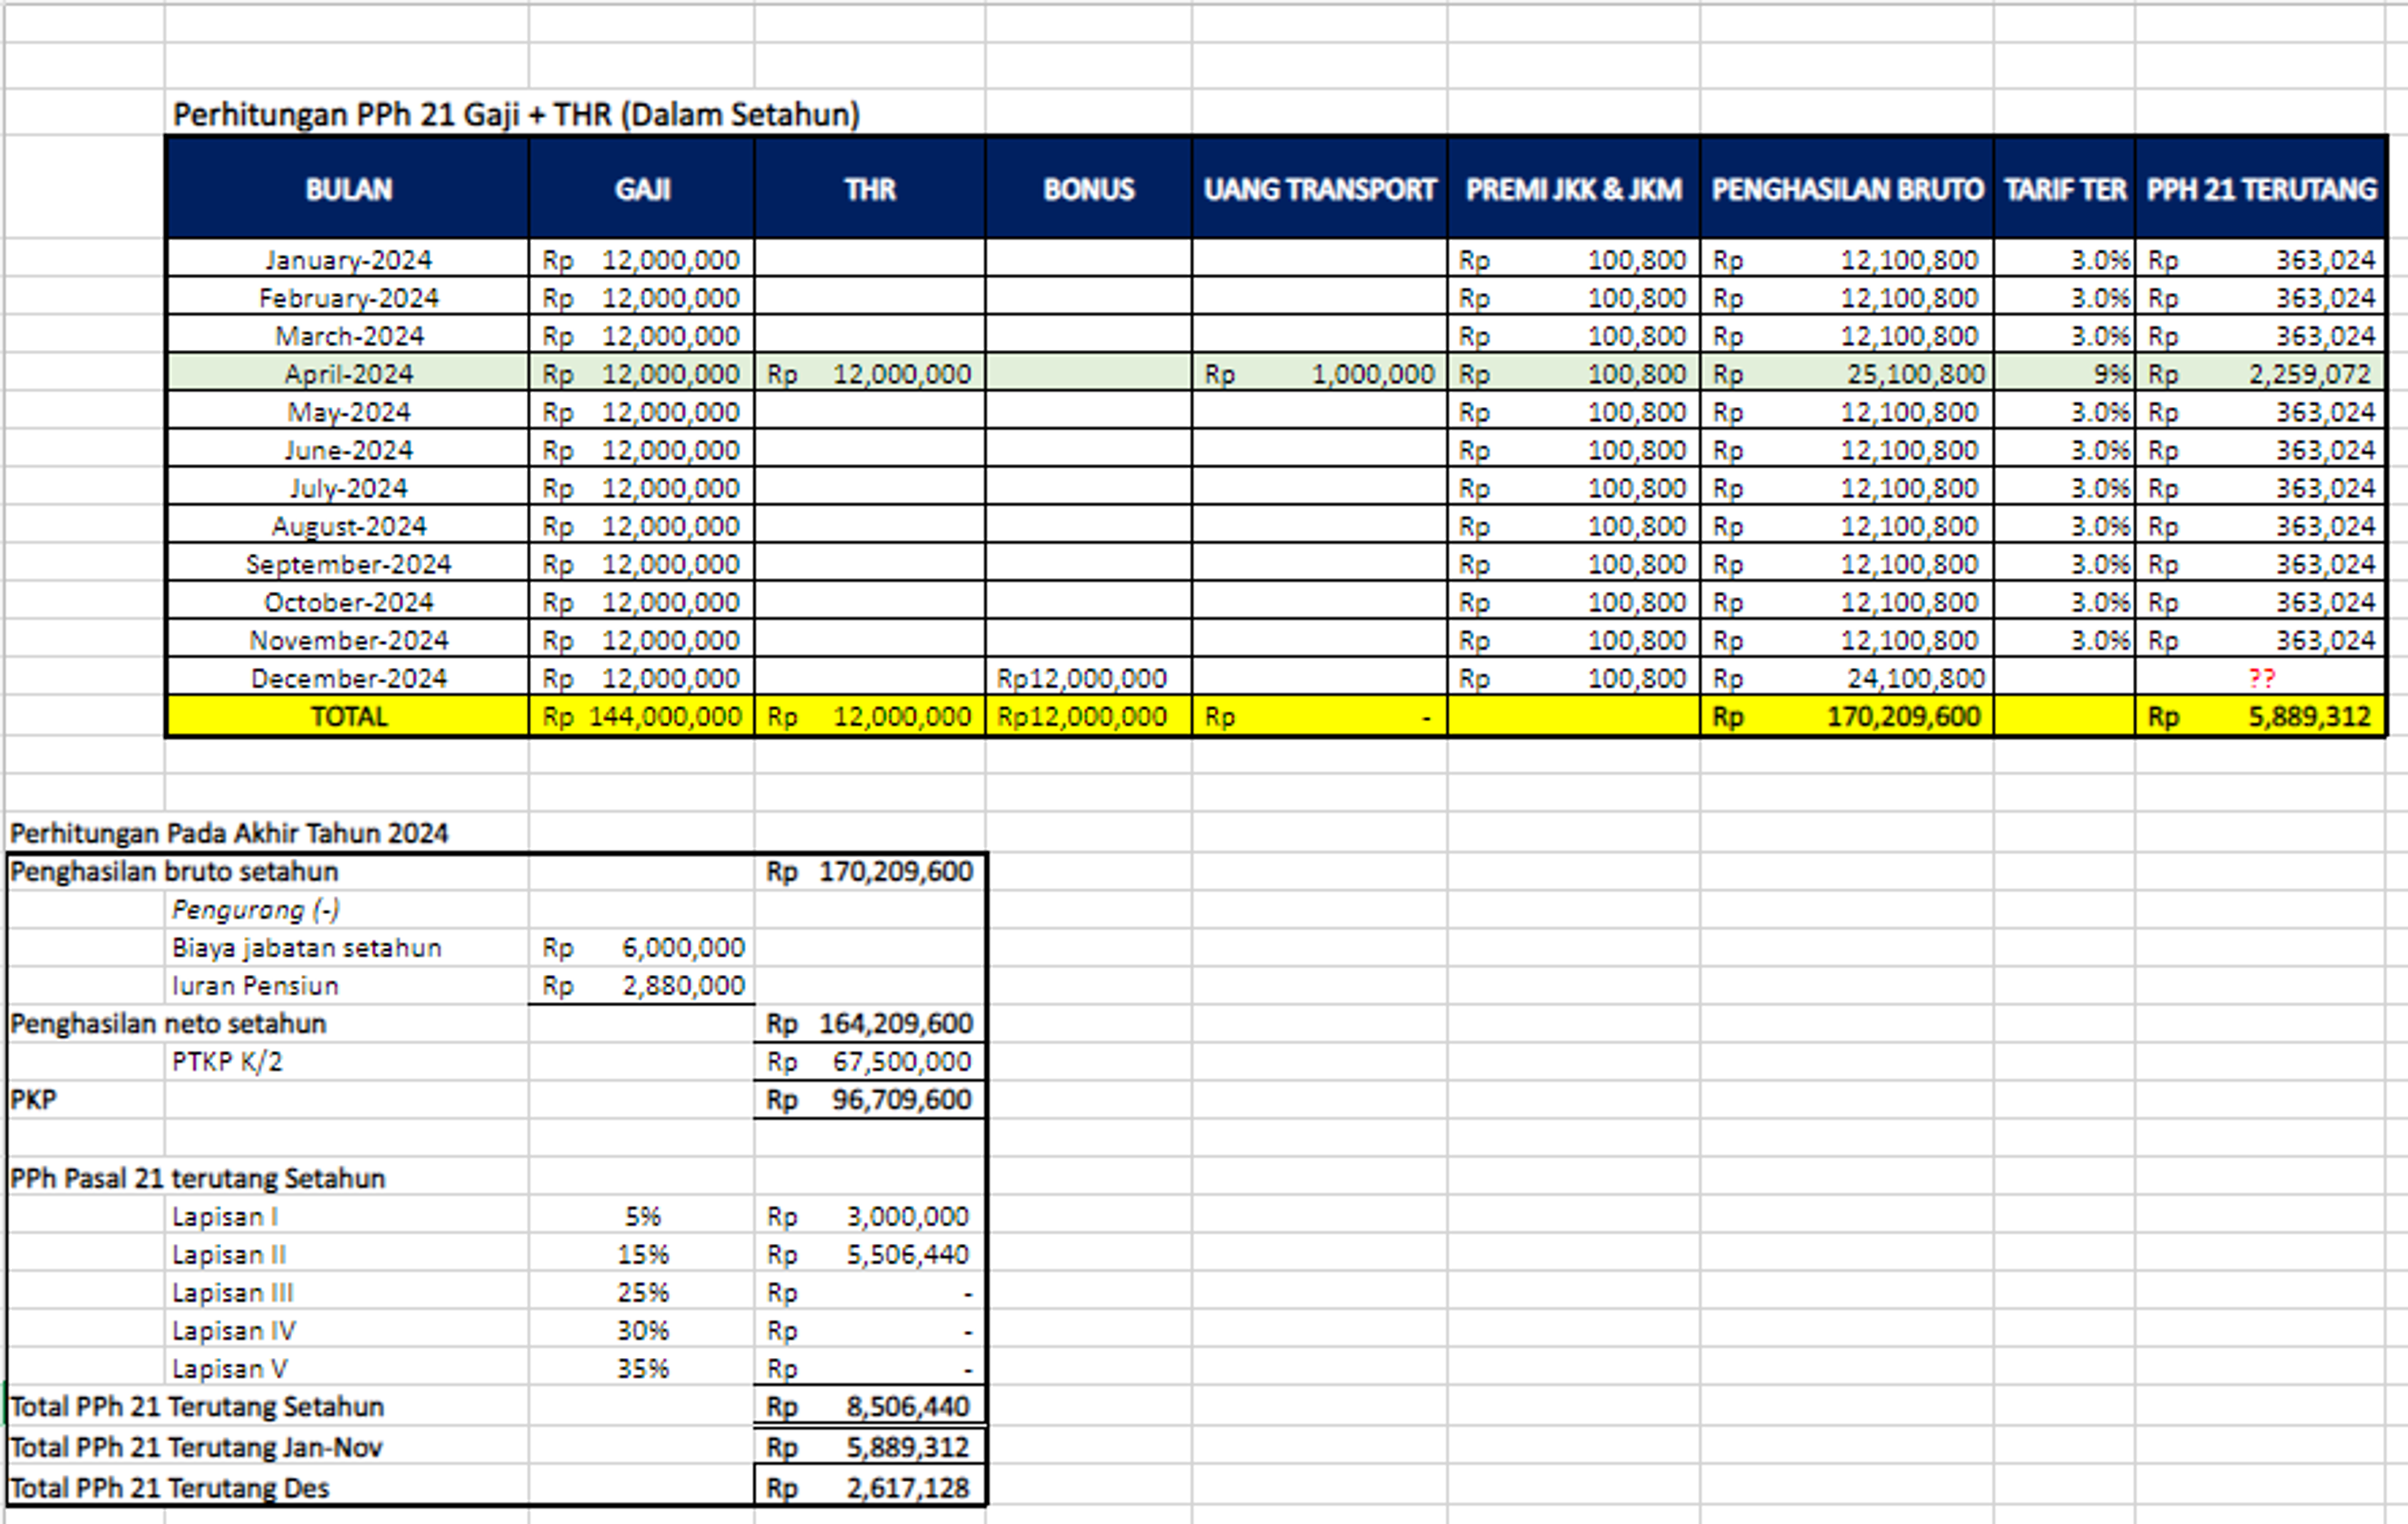
Task: Click the PENGHASILAN BRUTO header cell
Action: tap(1846, 189)
